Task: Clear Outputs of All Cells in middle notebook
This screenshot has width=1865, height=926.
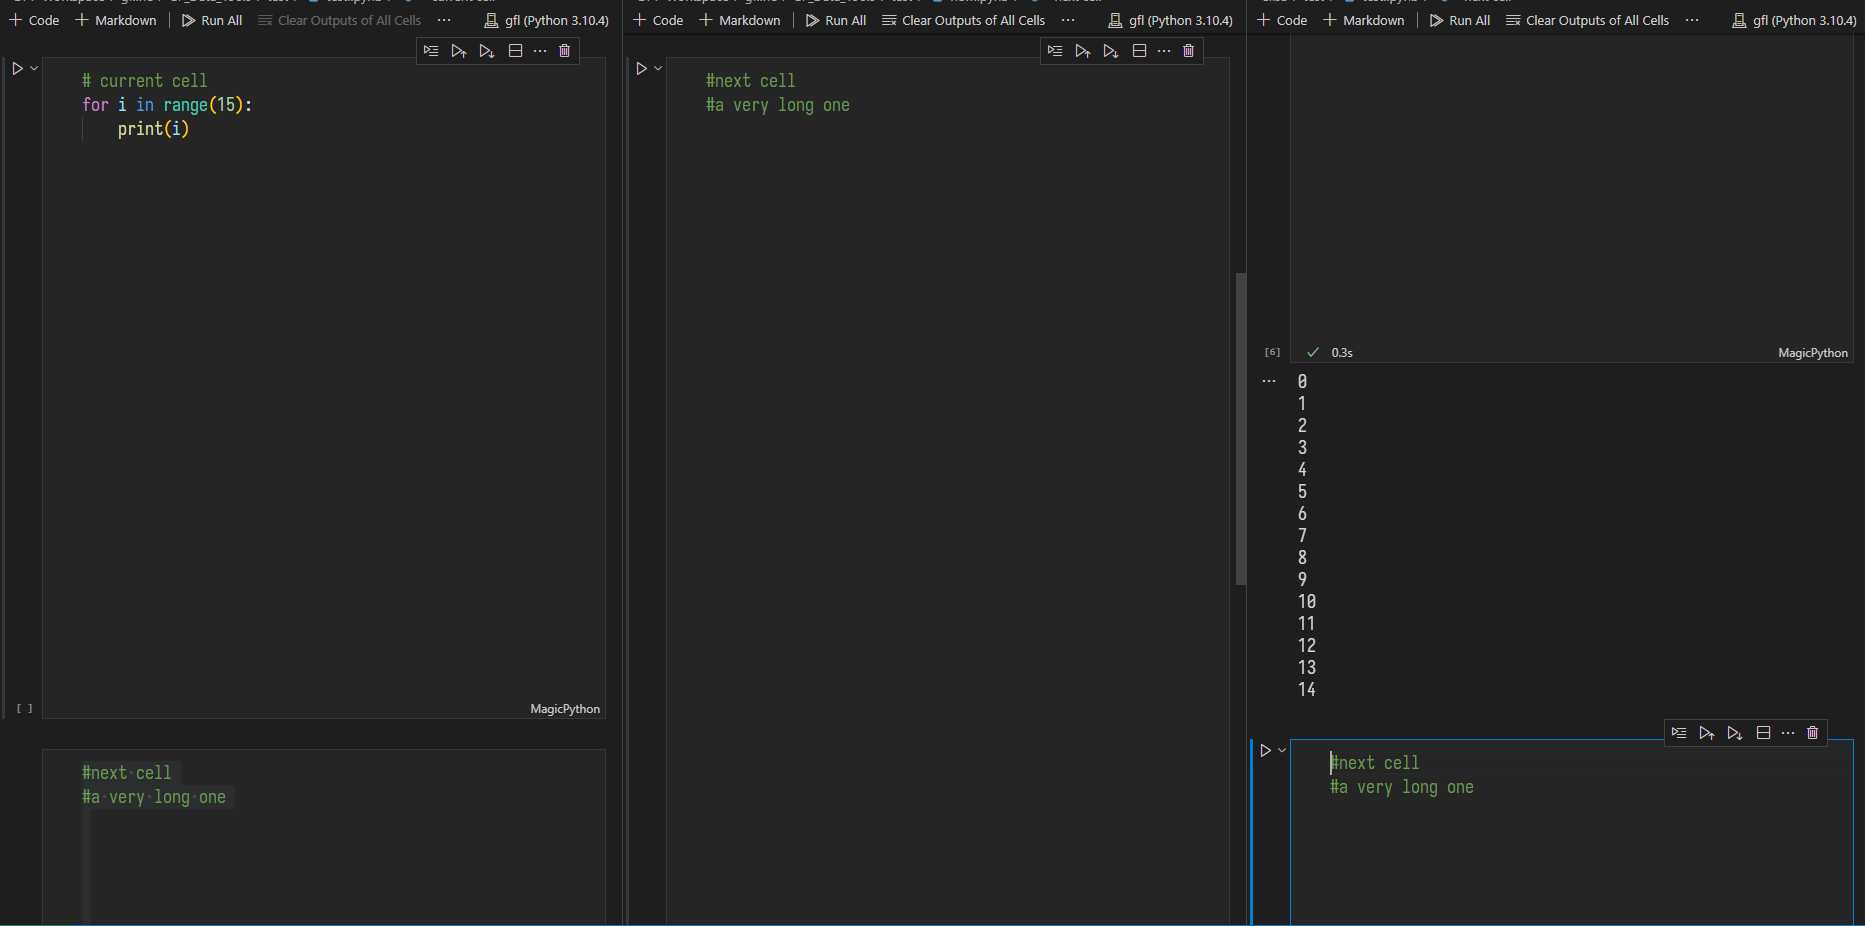Action: 963,19
